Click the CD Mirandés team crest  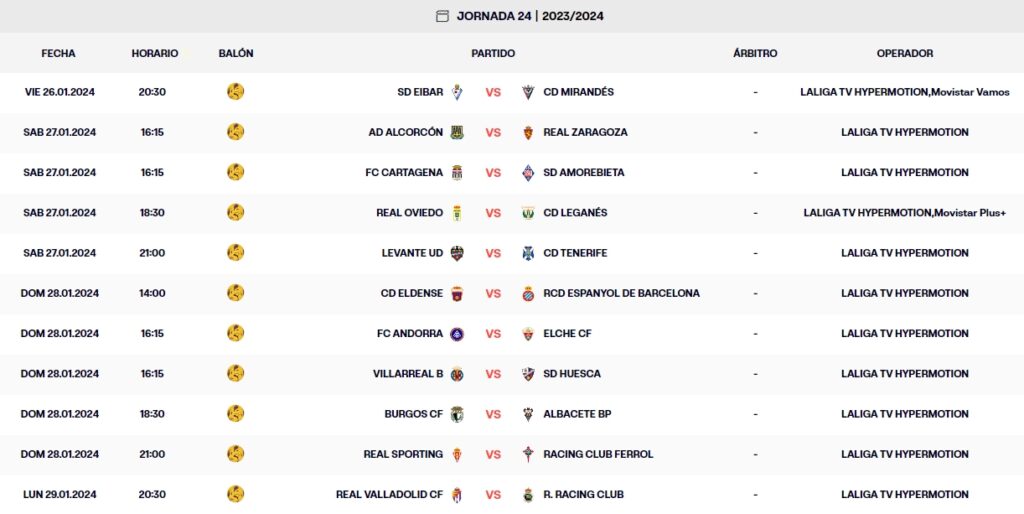click(x=529, y=92)
